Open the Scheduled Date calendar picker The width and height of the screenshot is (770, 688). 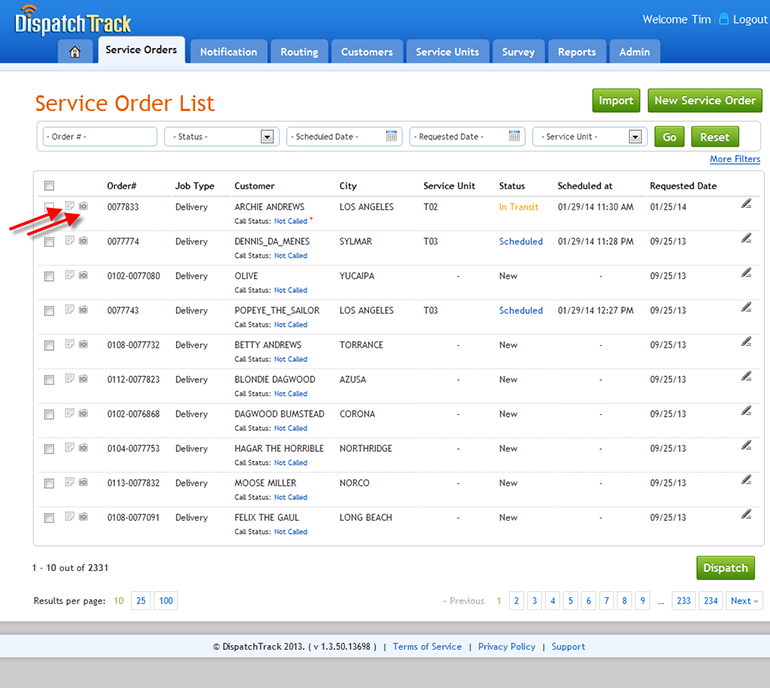392,137
